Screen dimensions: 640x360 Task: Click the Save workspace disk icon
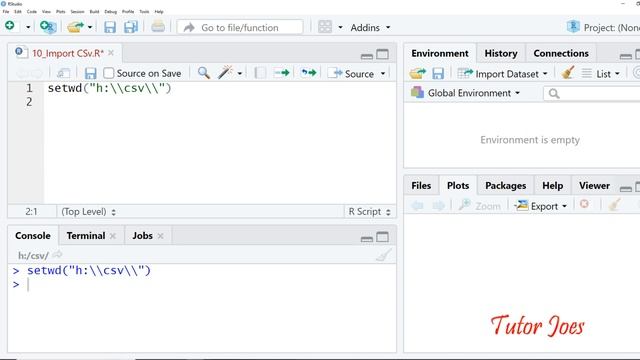click(438, 73)
